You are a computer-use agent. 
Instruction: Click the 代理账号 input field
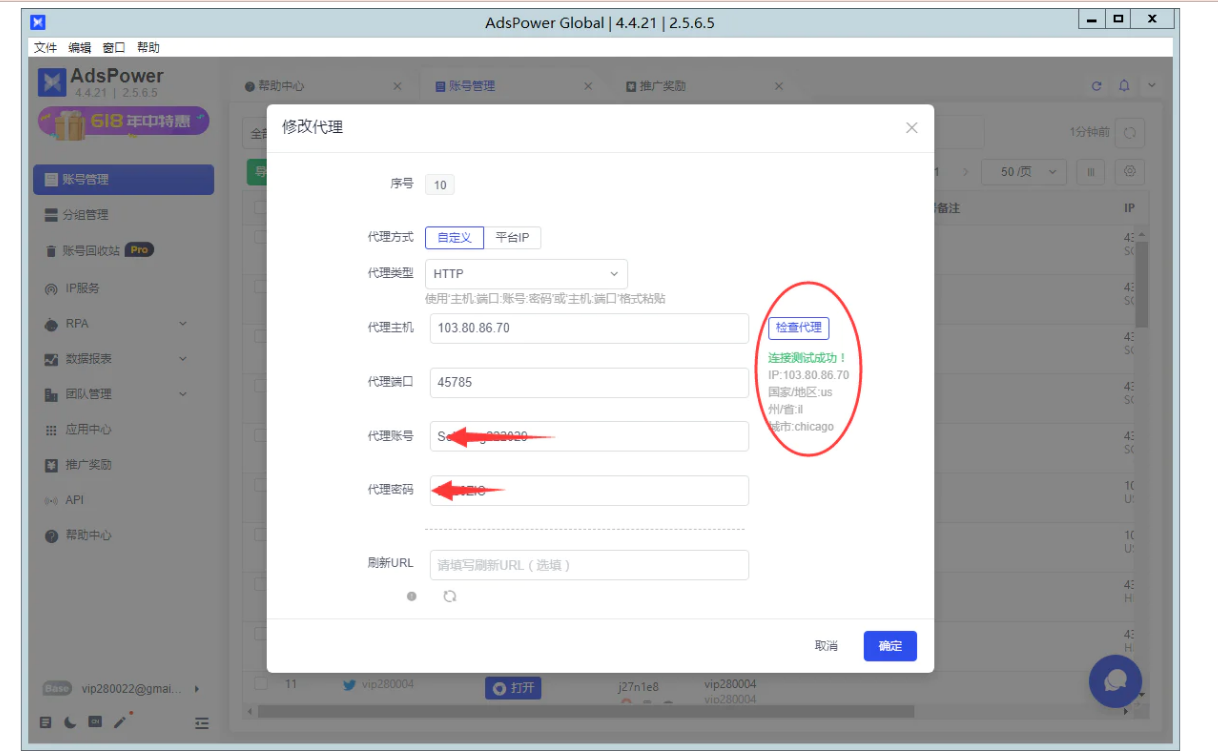pos(589,436)
